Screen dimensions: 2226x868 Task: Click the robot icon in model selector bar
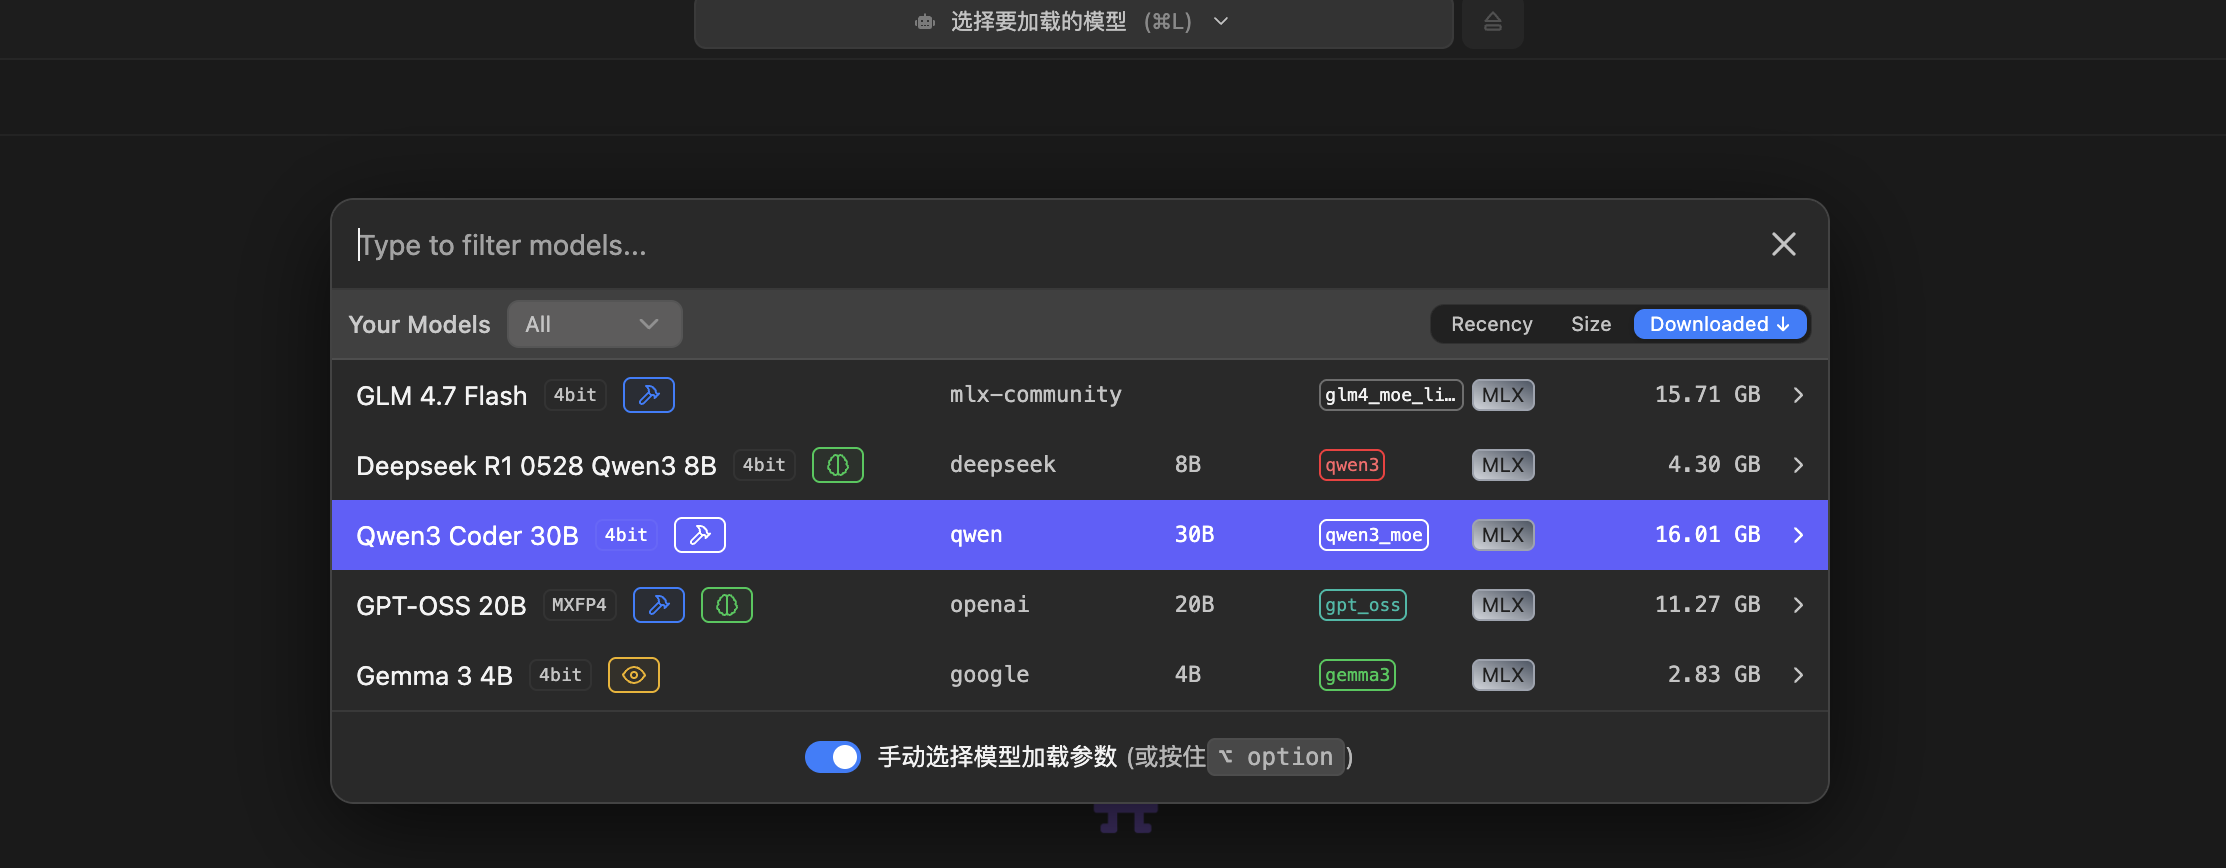point(924,22)
